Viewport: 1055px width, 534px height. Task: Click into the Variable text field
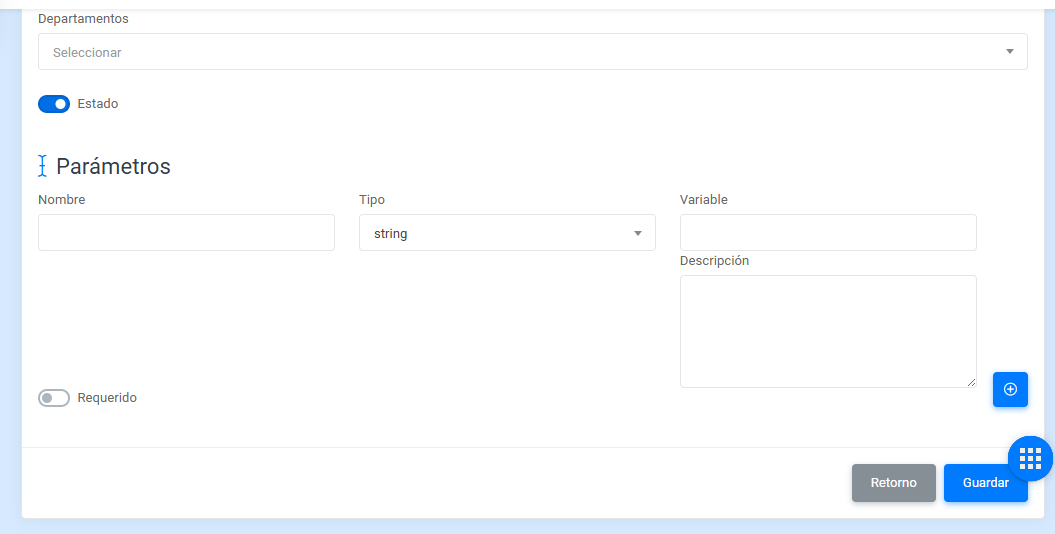[x=828, y=233]
